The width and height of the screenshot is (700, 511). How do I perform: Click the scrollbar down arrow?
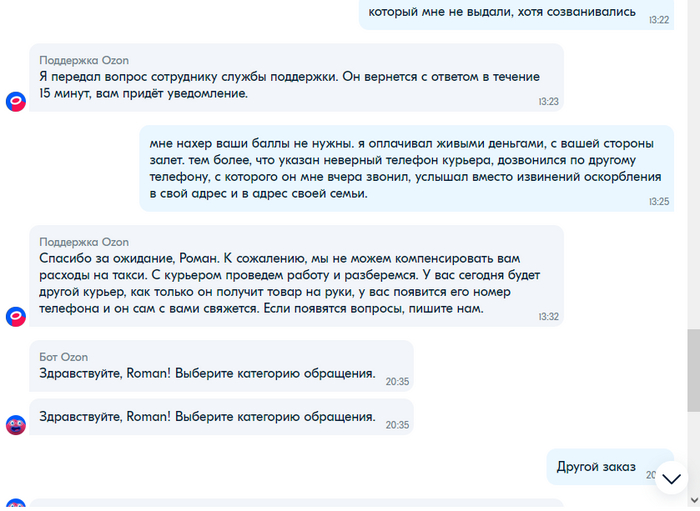coord(694,500)
